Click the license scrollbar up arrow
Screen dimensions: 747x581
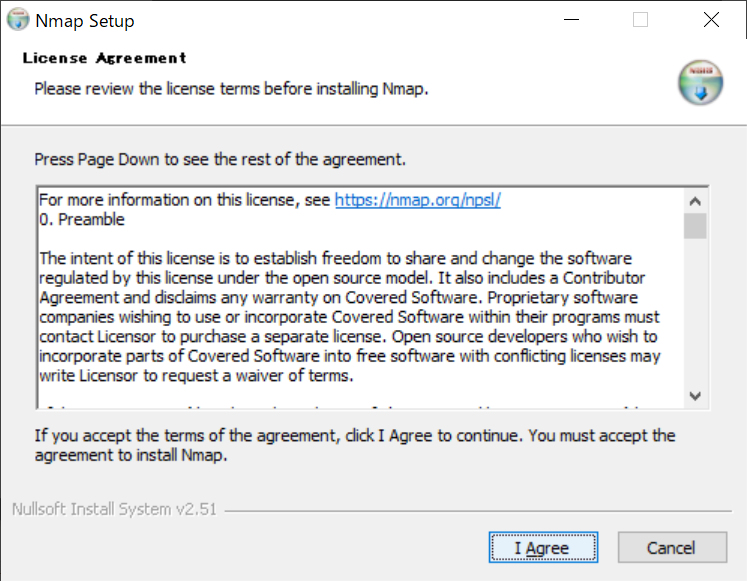click(696, 198)
